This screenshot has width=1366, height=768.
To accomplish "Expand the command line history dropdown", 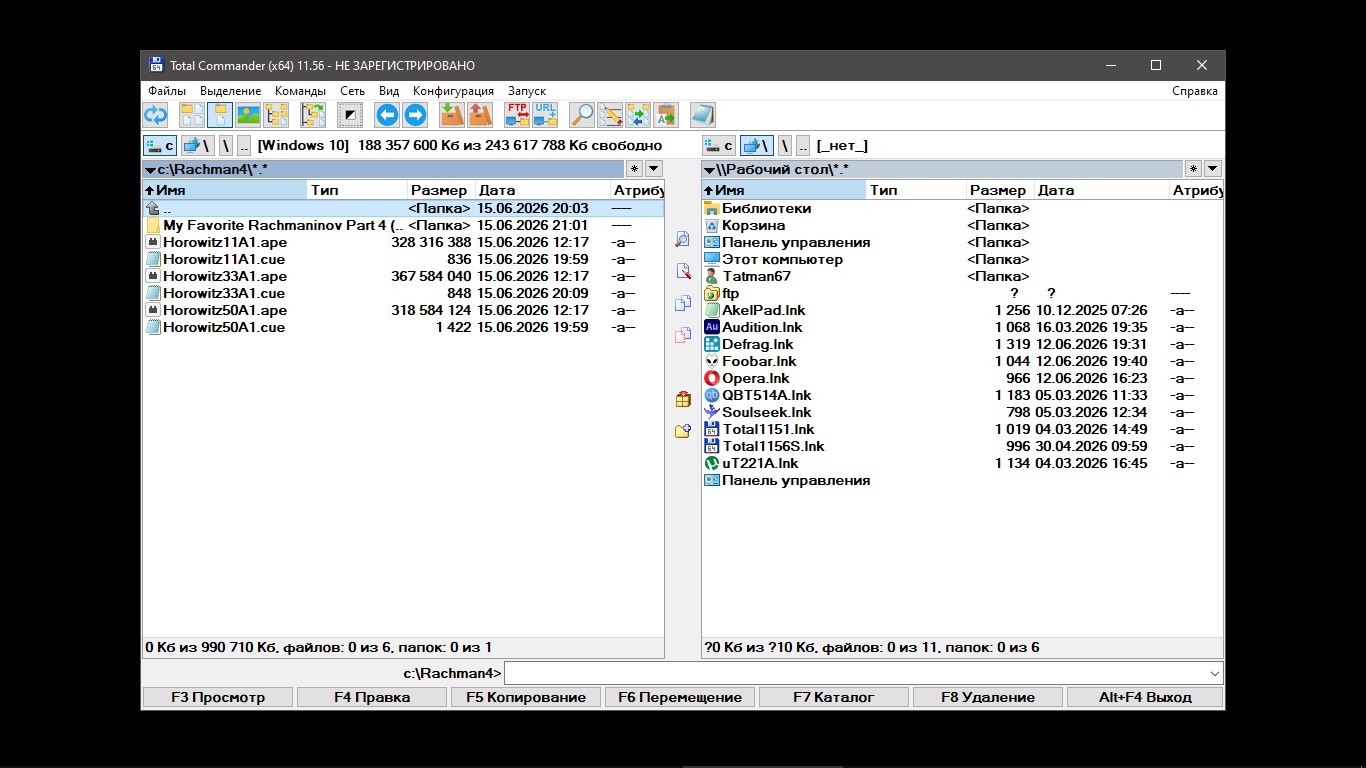I will (x=1215, y=673).
